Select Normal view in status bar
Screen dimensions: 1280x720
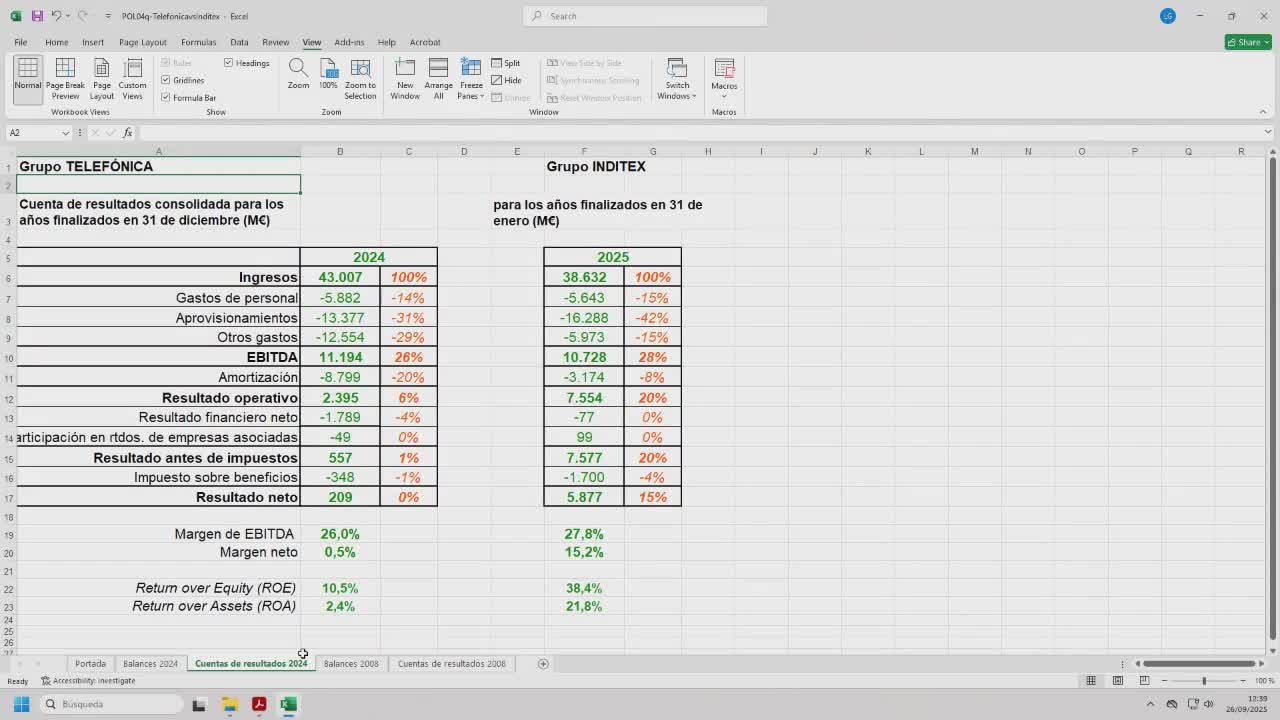(x=1091, y=681)
